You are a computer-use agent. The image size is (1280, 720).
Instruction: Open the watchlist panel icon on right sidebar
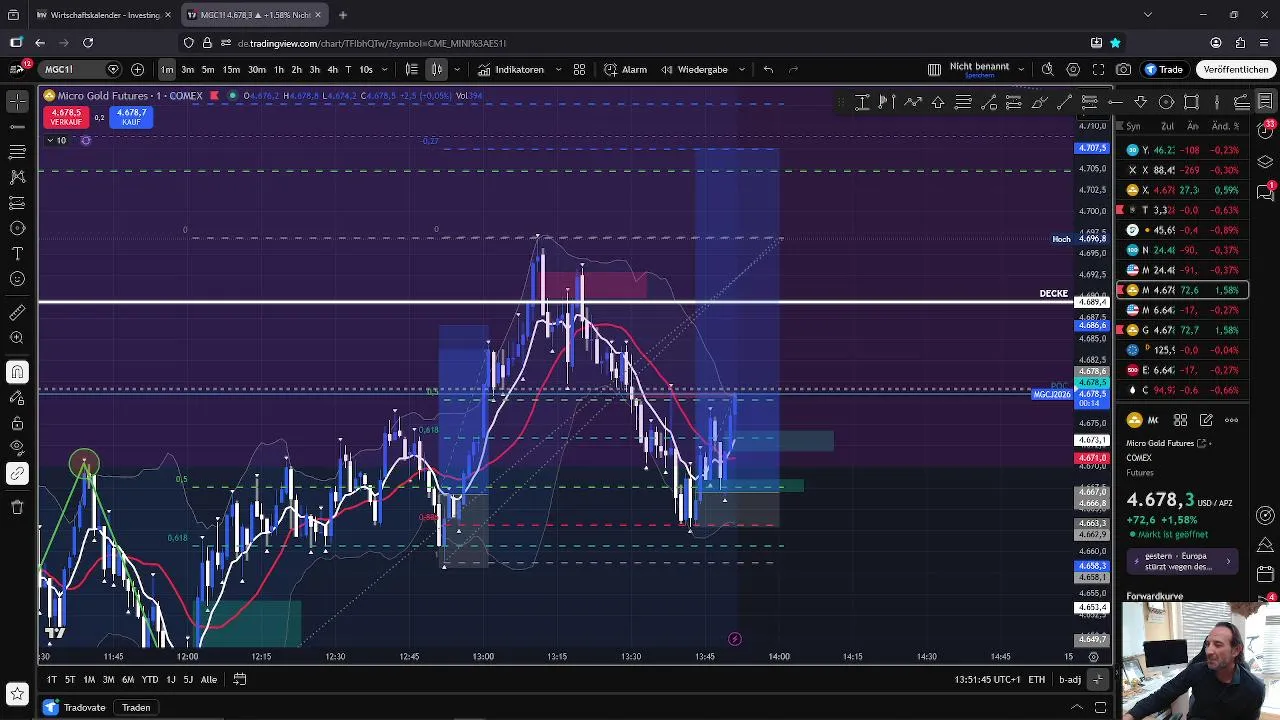(1265, 101)
